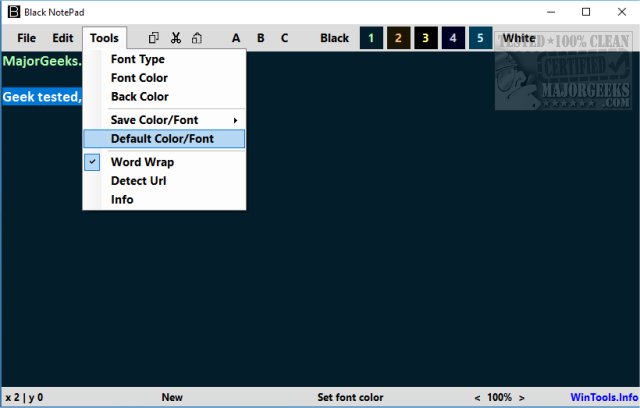Decrease zoom with the < arrow
This screenshot has height=408, width=640.
pos(477,397)
